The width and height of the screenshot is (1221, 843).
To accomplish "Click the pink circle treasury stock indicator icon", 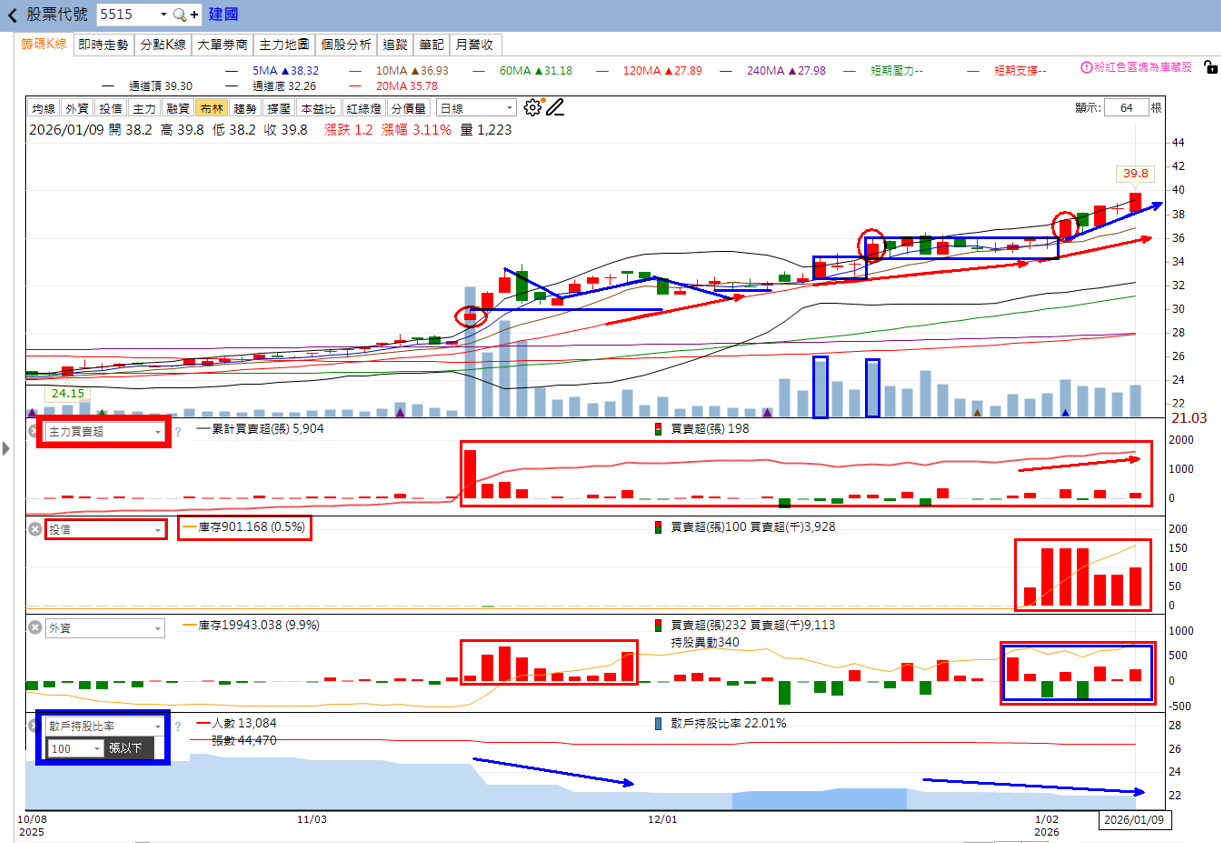I will click(x=1086, y=68).
